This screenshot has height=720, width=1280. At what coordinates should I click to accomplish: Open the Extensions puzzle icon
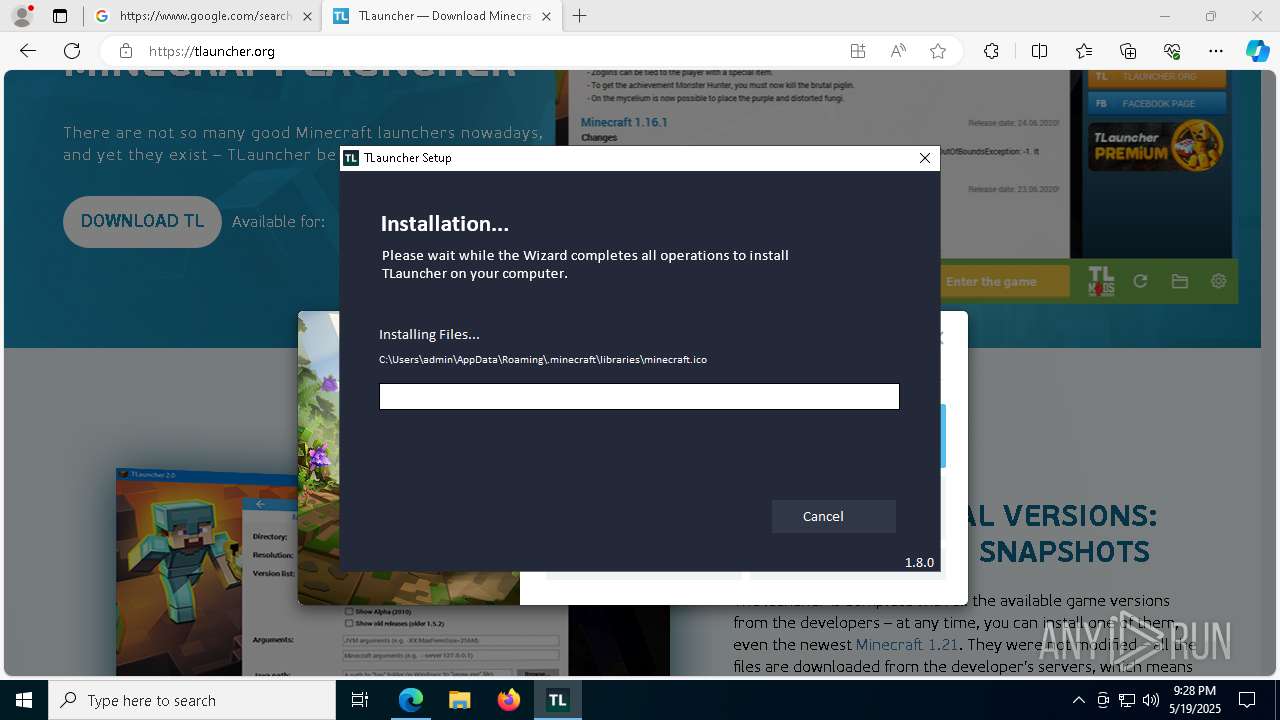pos(991,51)
